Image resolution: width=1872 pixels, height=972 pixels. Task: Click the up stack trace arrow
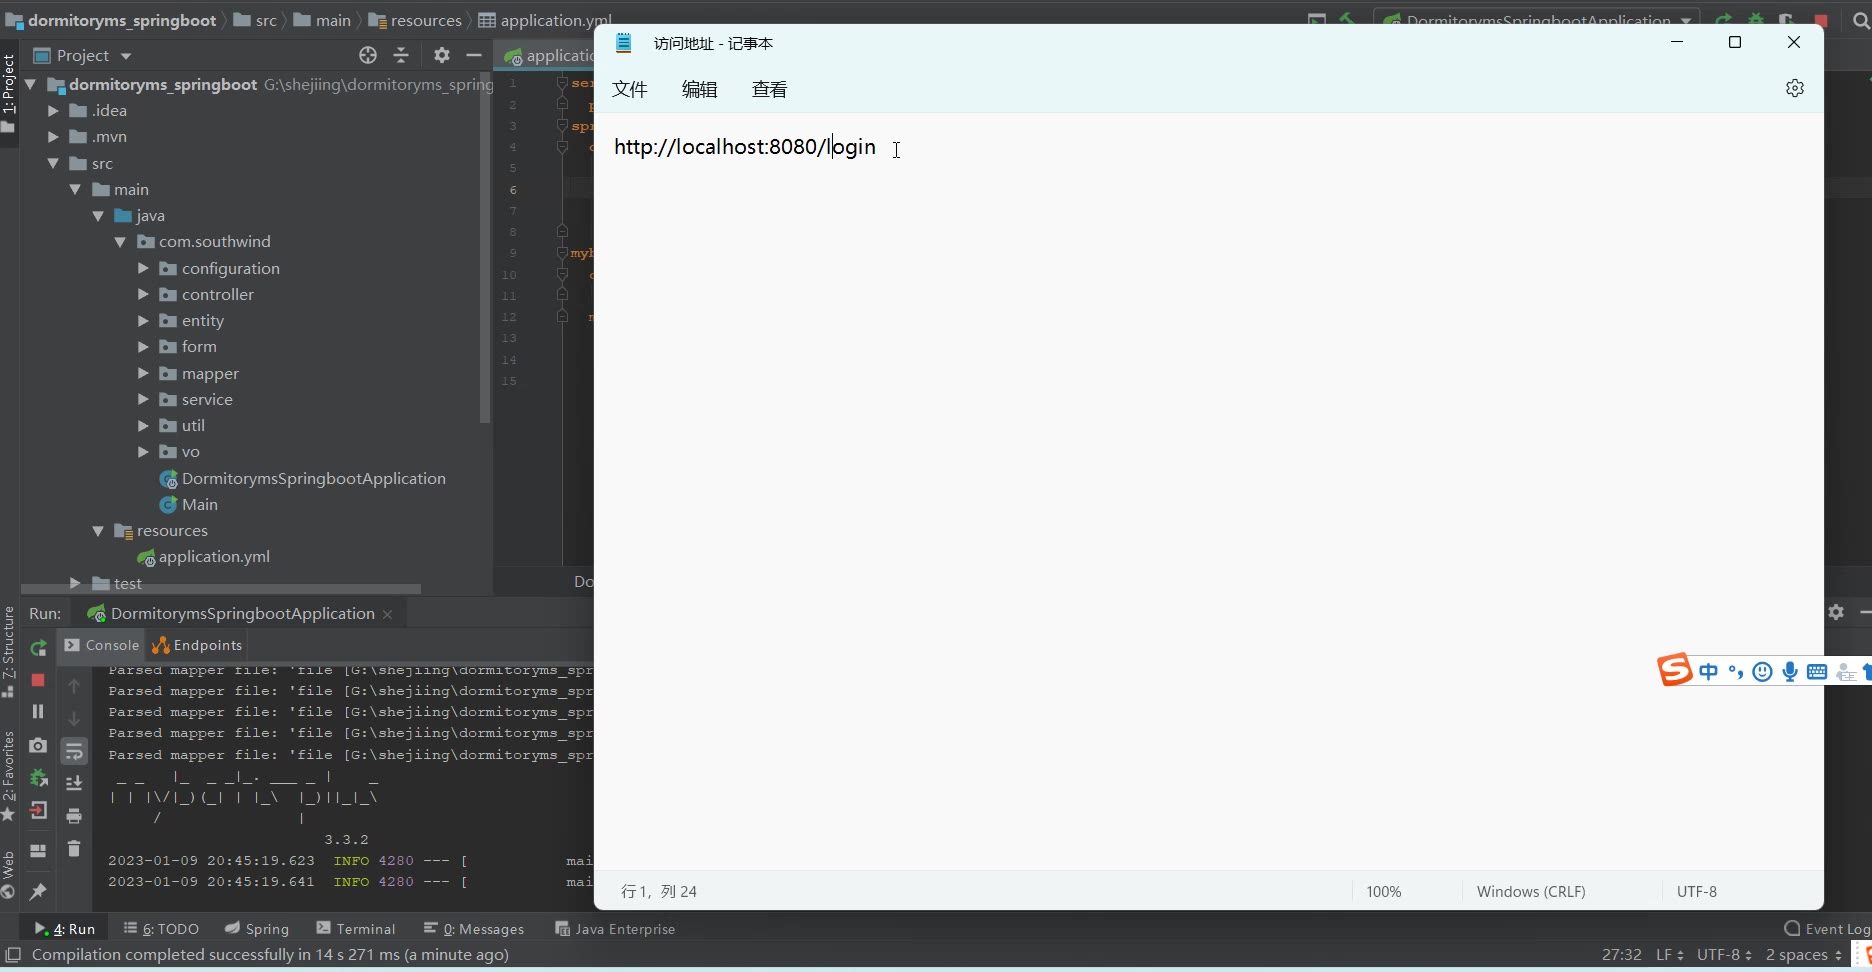[x=74, y=686]
